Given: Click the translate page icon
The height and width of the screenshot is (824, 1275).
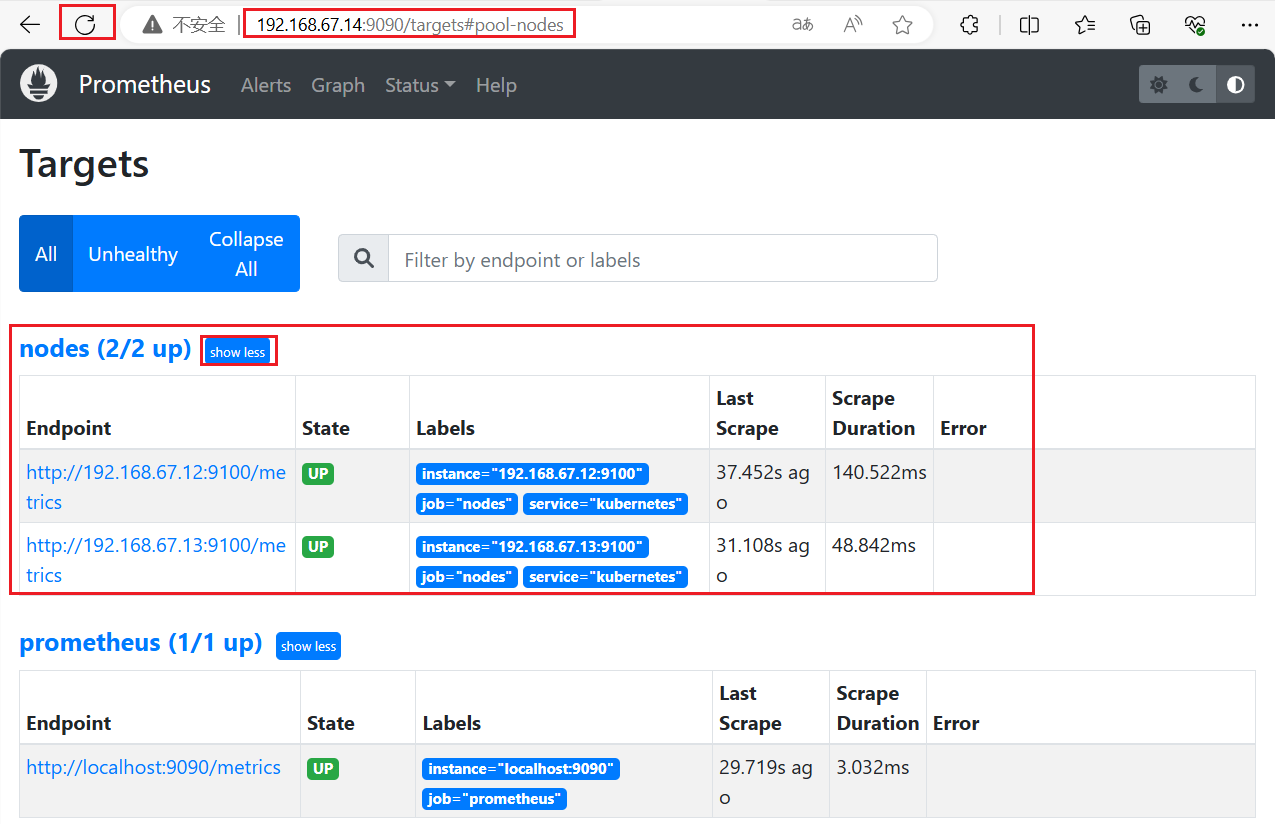Looking at the screenshot, I should coord(802,25).
